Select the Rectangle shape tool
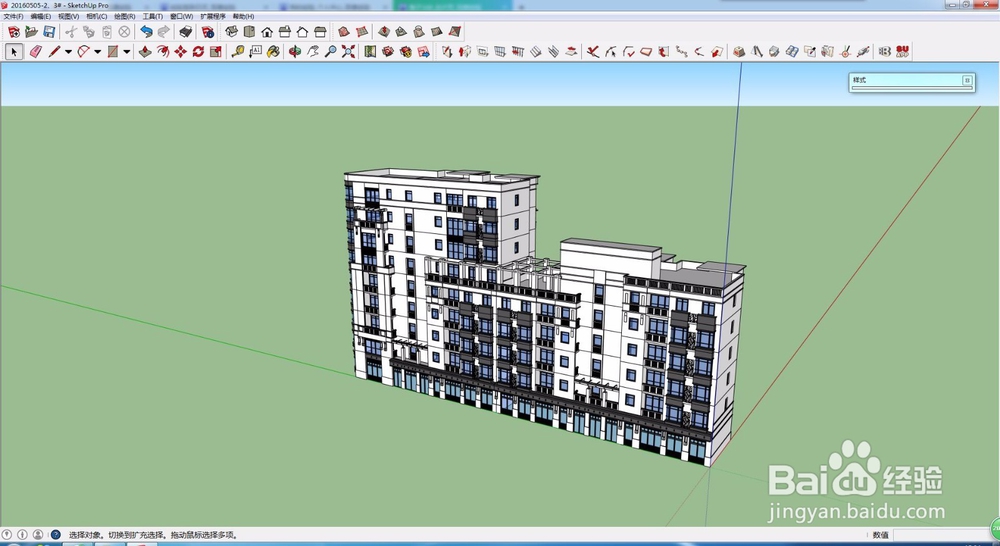This screenshot has width=1000, height=546. [112, 52]
